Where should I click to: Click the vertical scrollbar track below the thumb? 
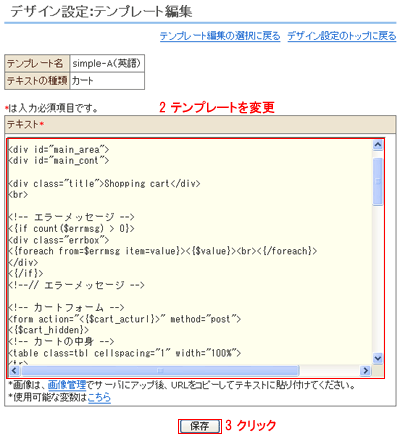pyautogui.click(x=378, y=279)
